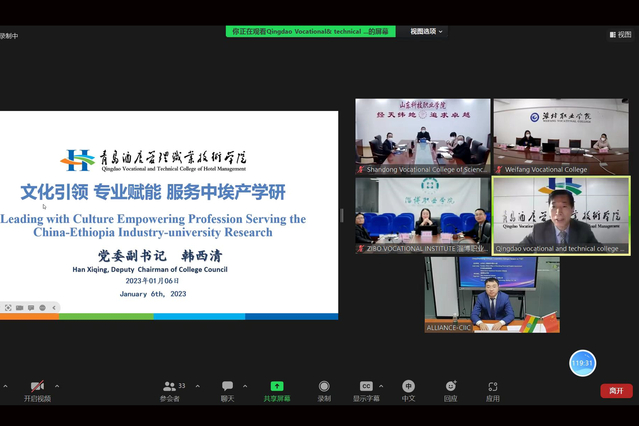Click the Start Video (开启视频) camera icon
The height and width of the screenshot is (426, 639).
click(37, 386)
